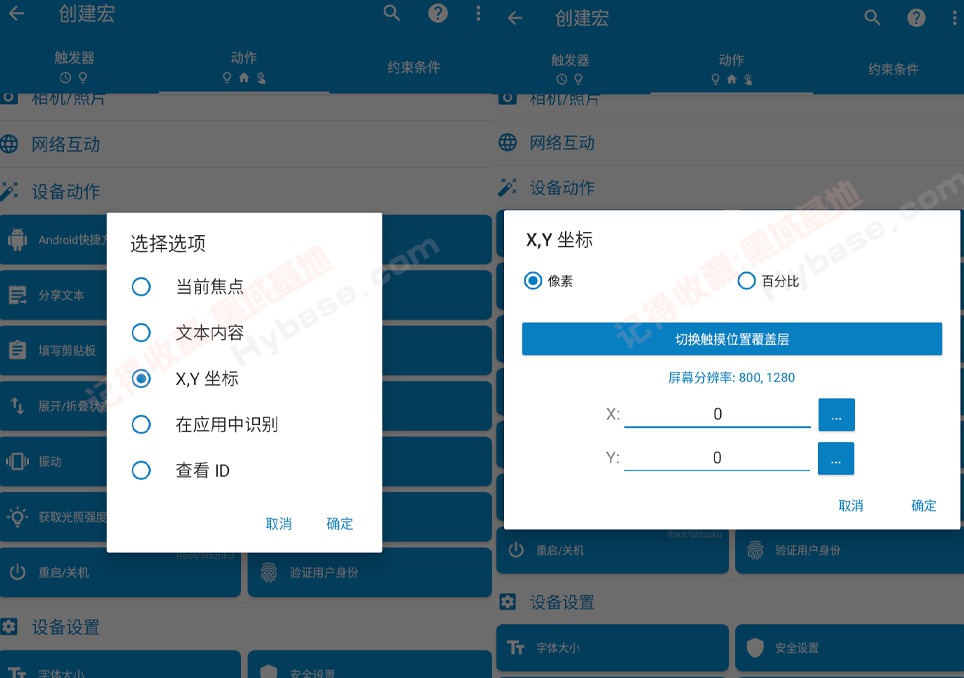Open 约束条件 tab above the X,Y 坐标 dialog

tap(893, 69)
